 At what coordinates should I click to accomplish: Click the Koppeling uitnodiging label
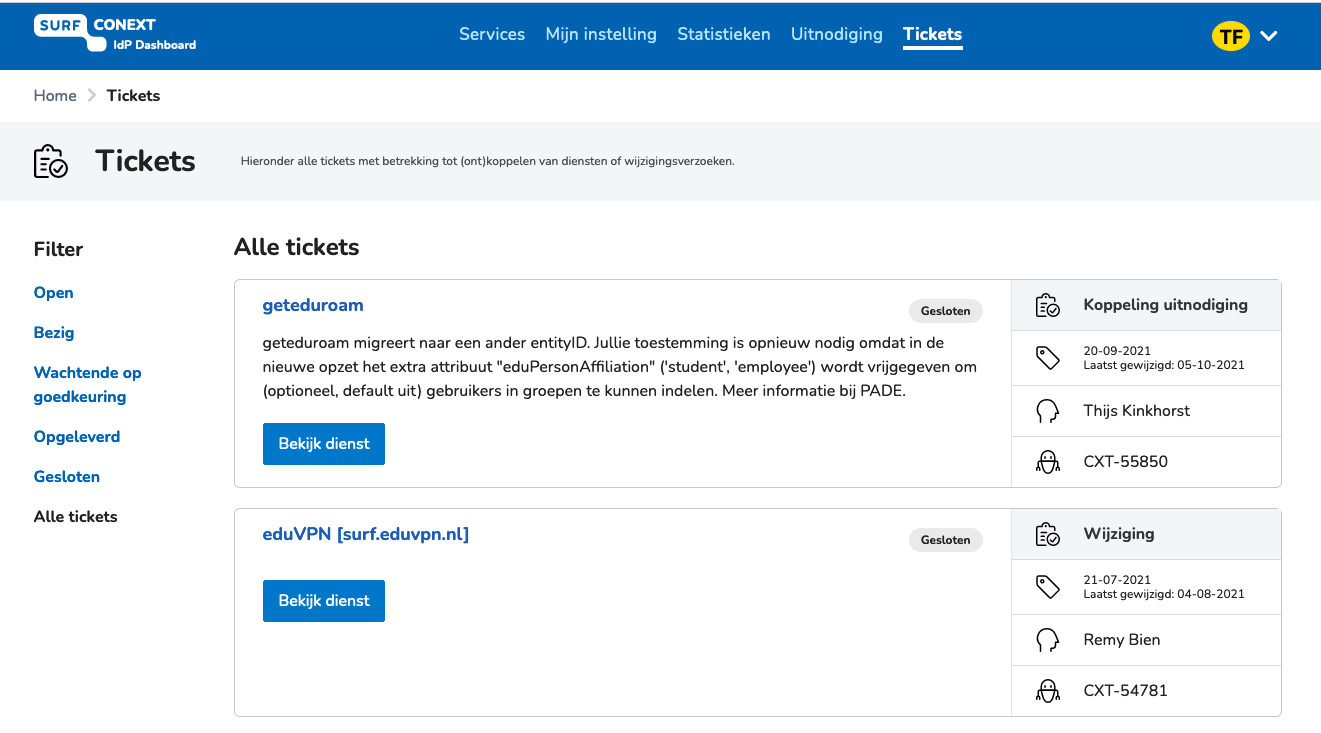point(1165,305)
